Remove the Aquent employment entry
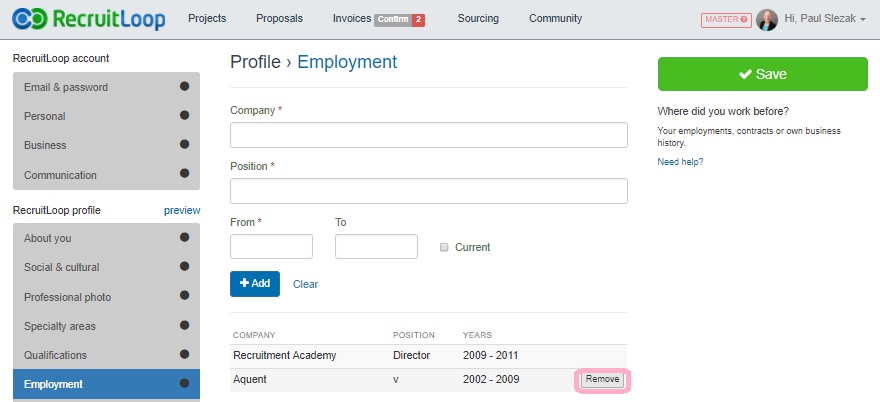This screenshot has height=402, width=880. click(602, 380)
